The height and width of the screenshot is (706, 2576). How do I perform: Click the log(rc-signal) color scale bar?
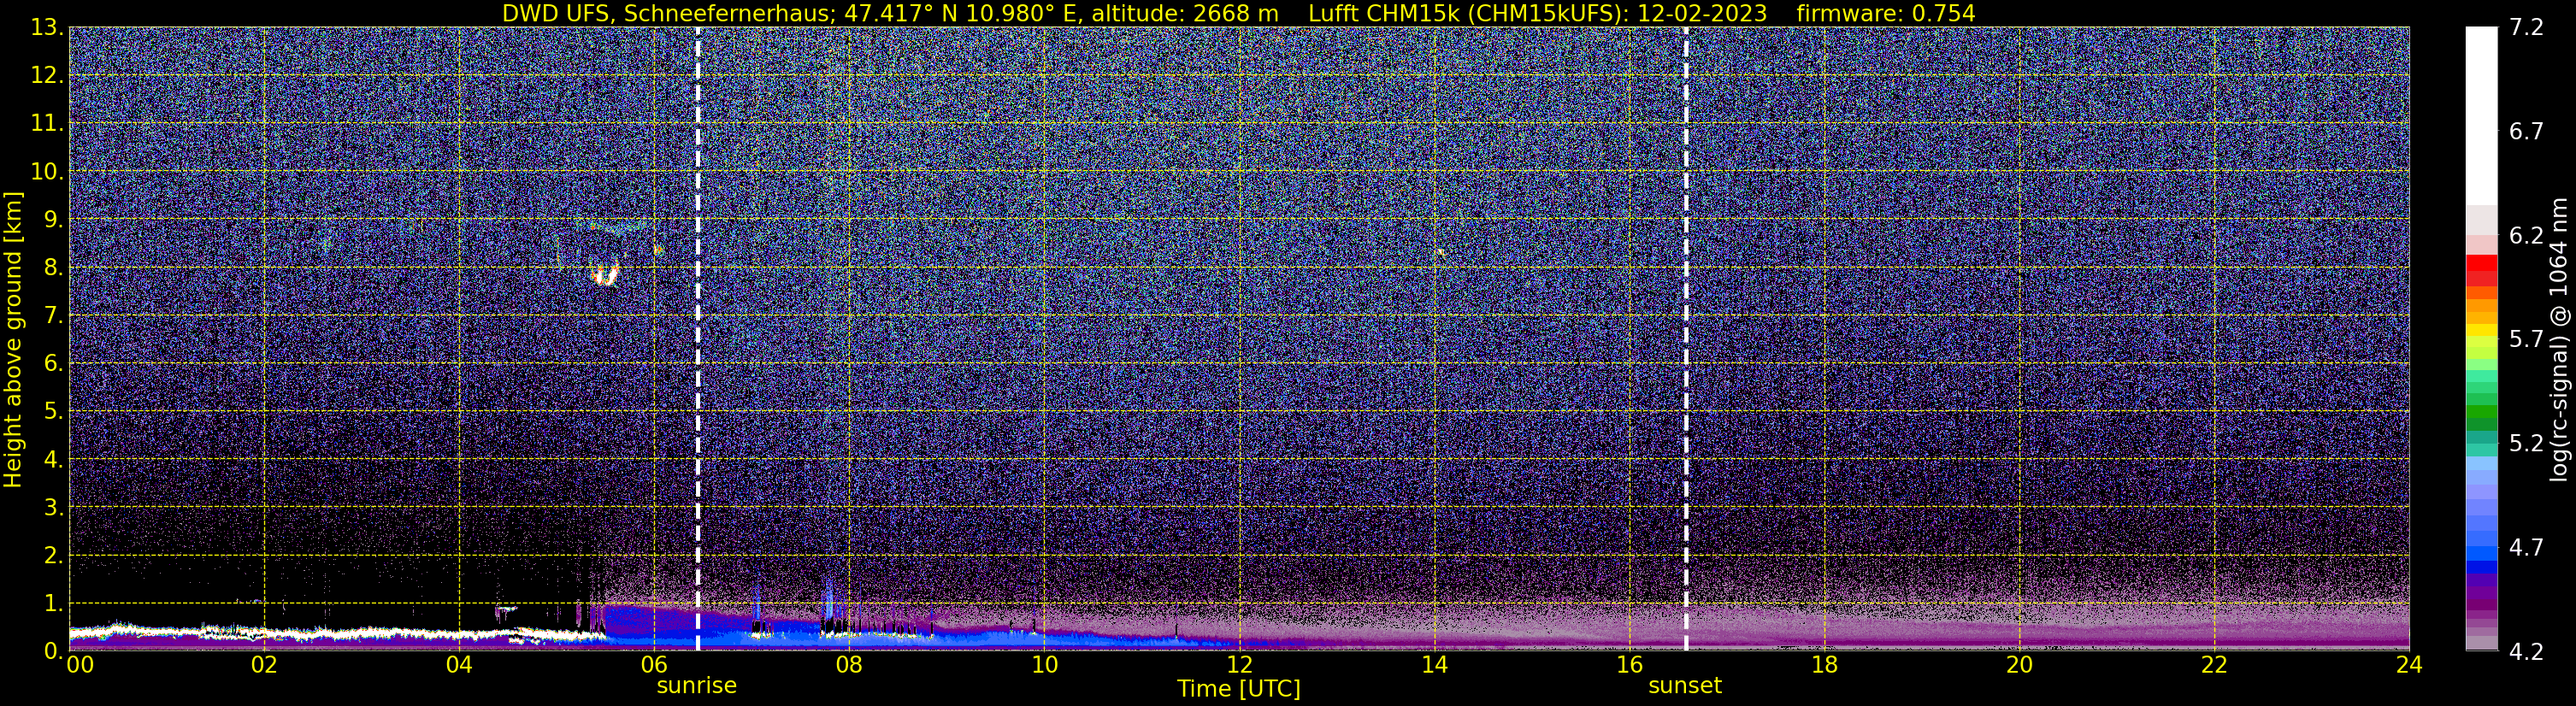[2481, 339]
